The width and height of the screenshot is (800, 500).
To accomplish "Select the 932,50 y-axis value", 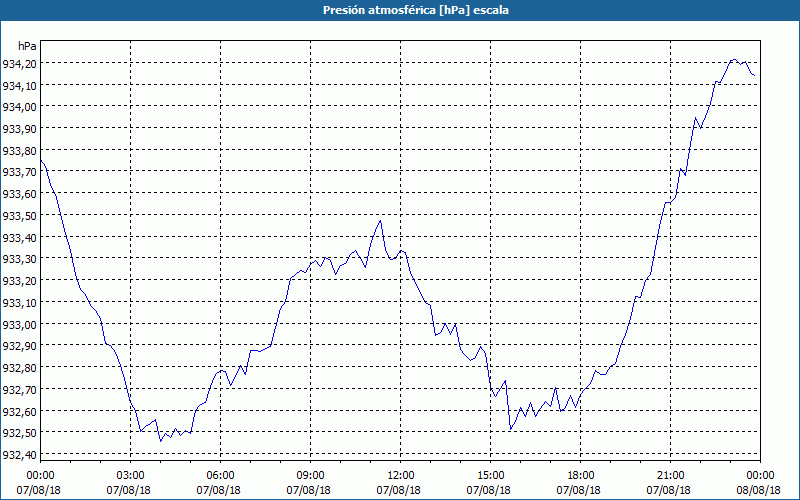I will pos(19,433).
